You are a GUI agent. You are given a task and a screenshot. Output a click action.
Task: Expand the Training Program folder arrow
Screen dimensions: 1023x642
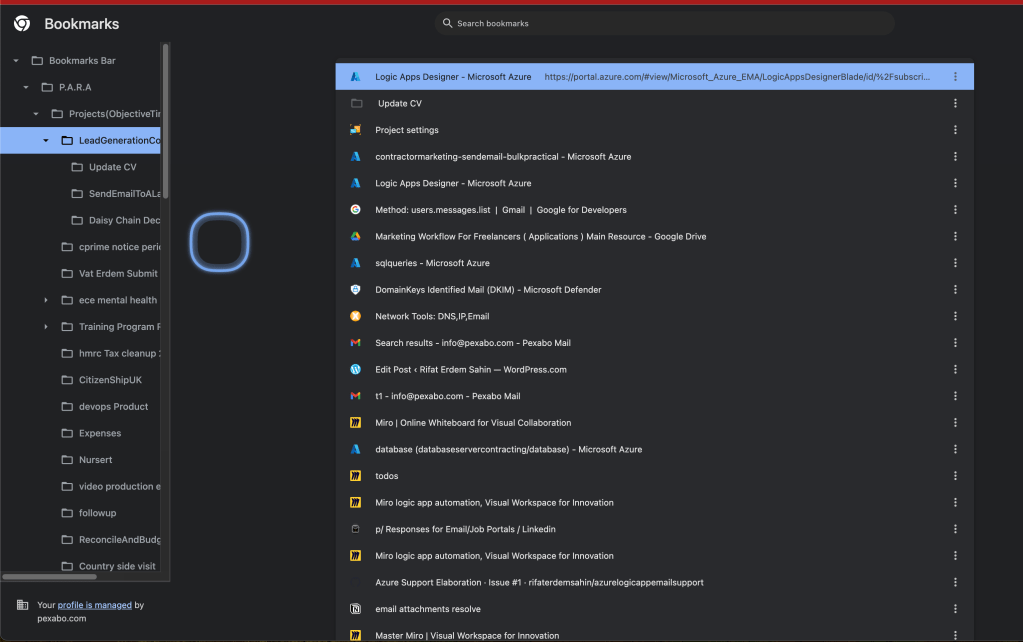click(x=46, y=327)
